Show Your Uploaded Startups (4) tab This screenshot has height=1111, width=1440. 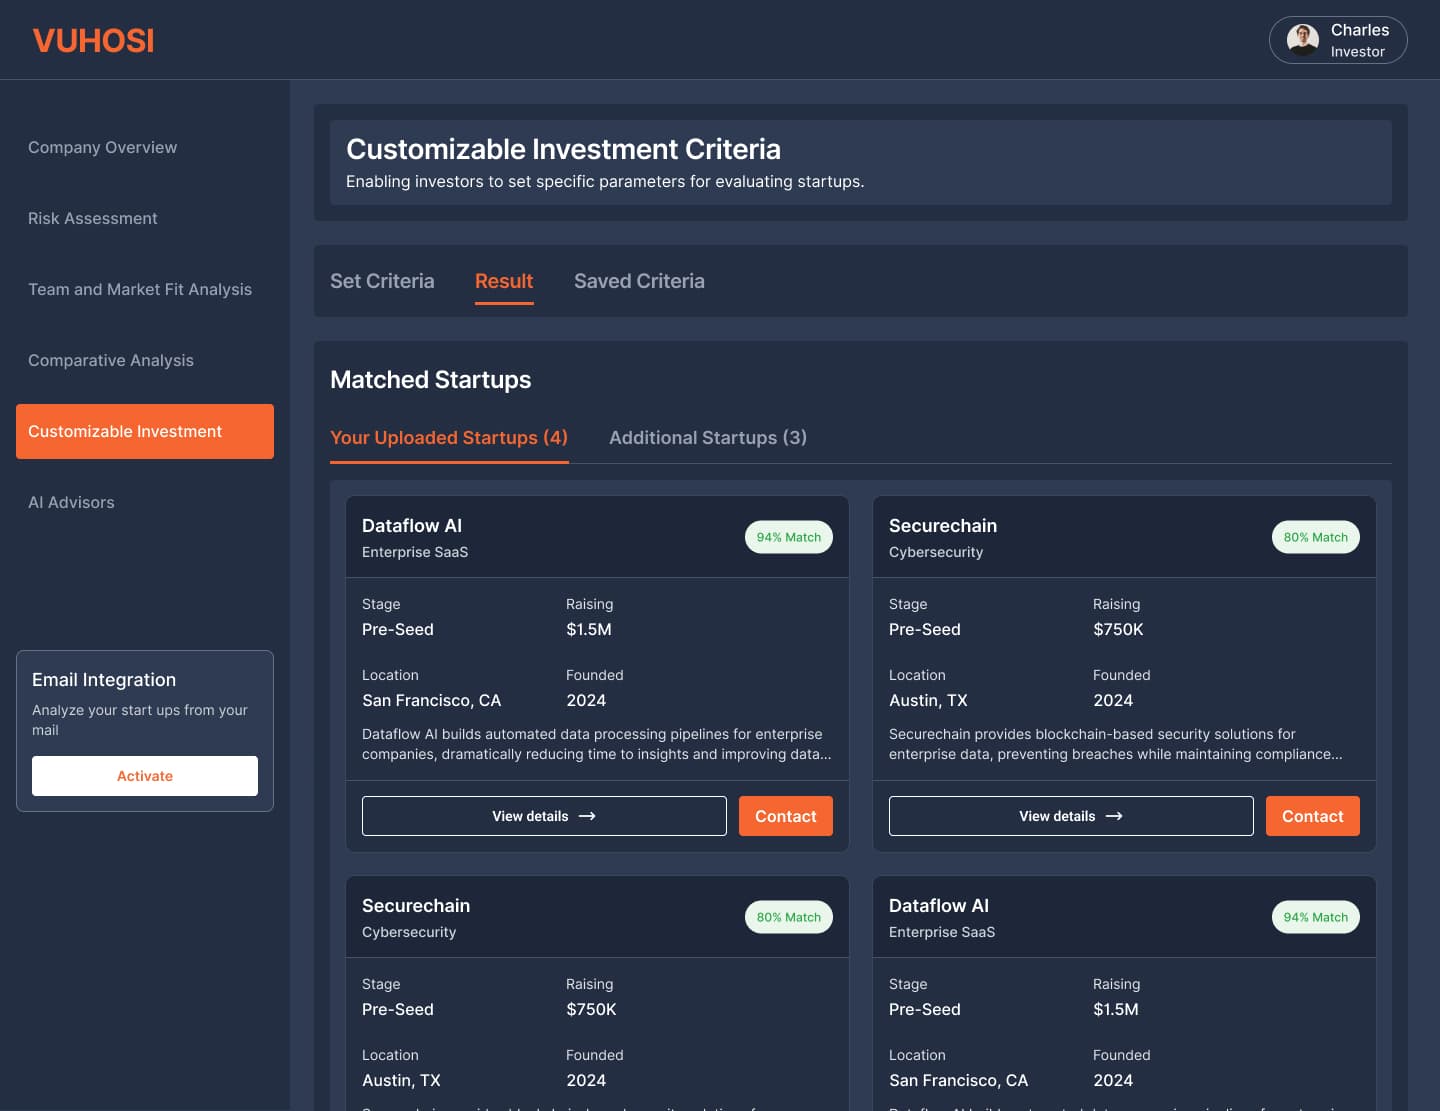click(x=449, y=437)
